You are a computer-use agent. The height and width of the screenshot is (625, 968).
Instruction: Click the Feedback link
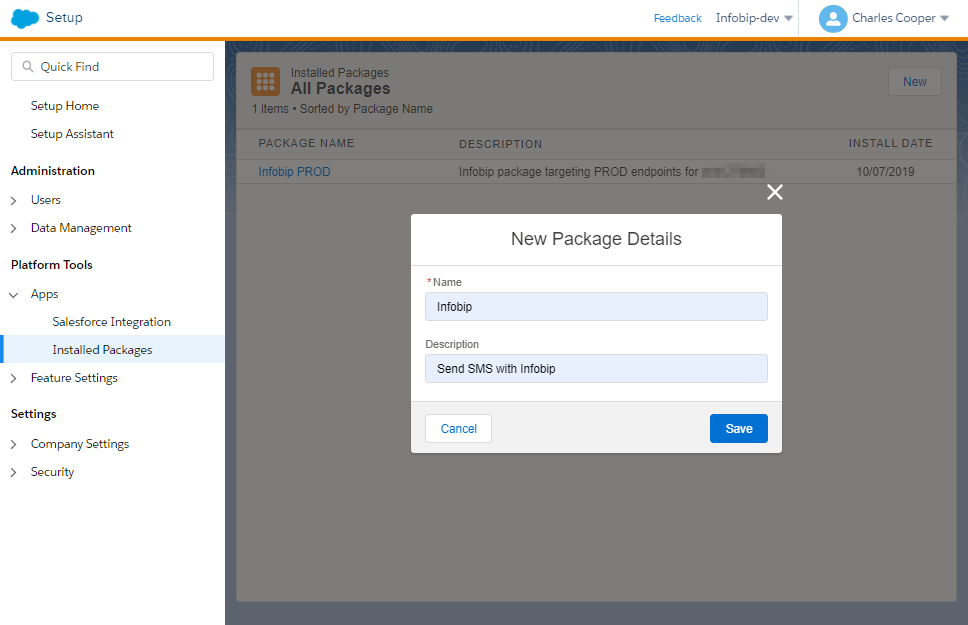point(677,18)
